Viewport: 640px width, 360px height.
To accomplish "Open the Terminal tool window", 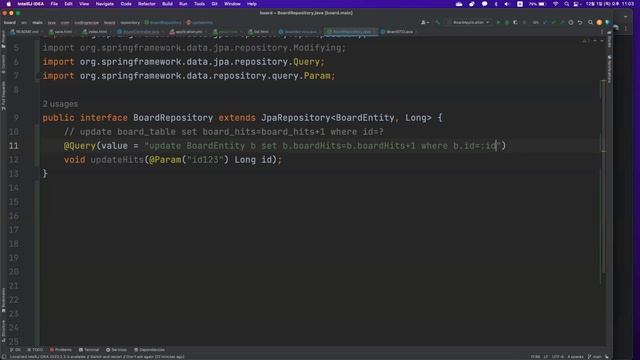I will click(x=89, y=350).
